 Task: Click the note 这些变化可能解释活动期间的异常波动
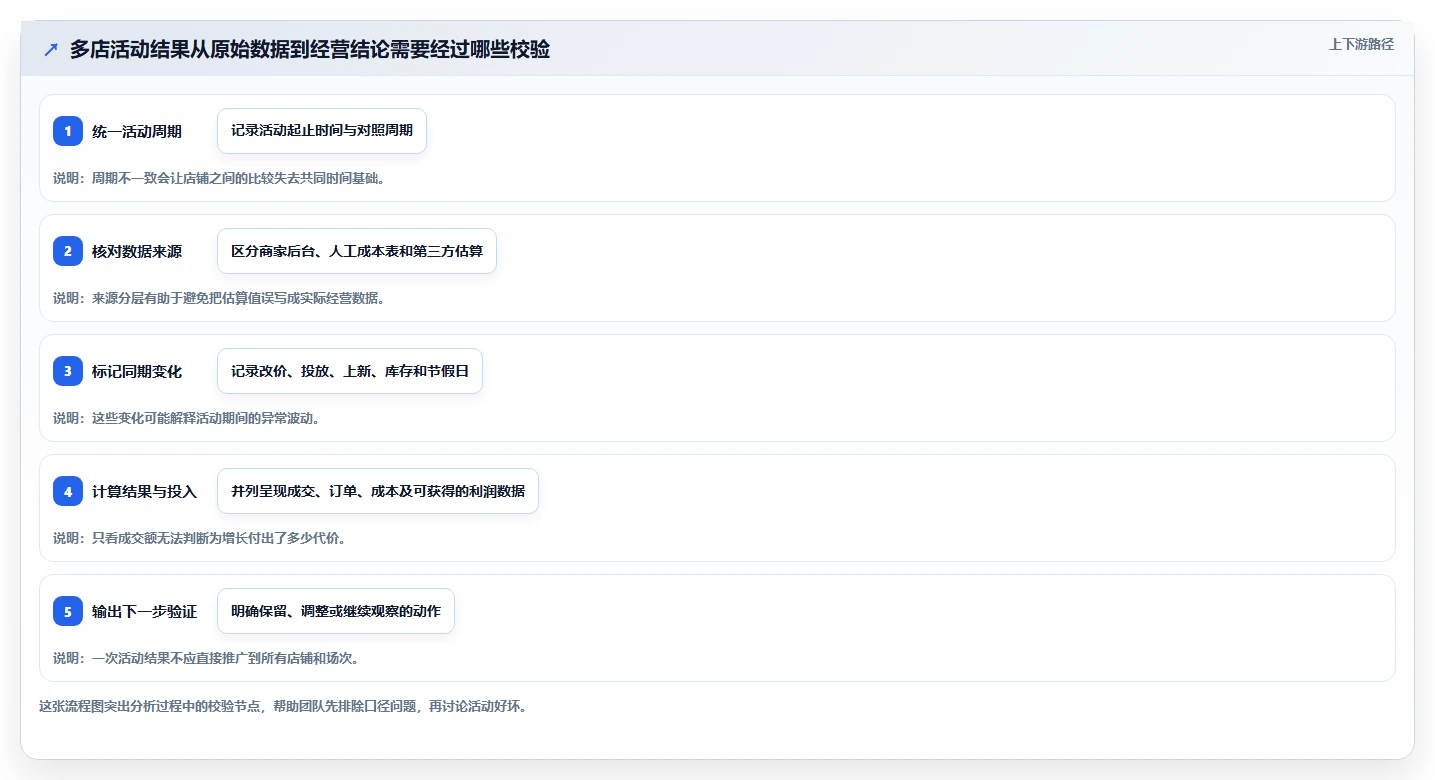[x=187, y=418]
